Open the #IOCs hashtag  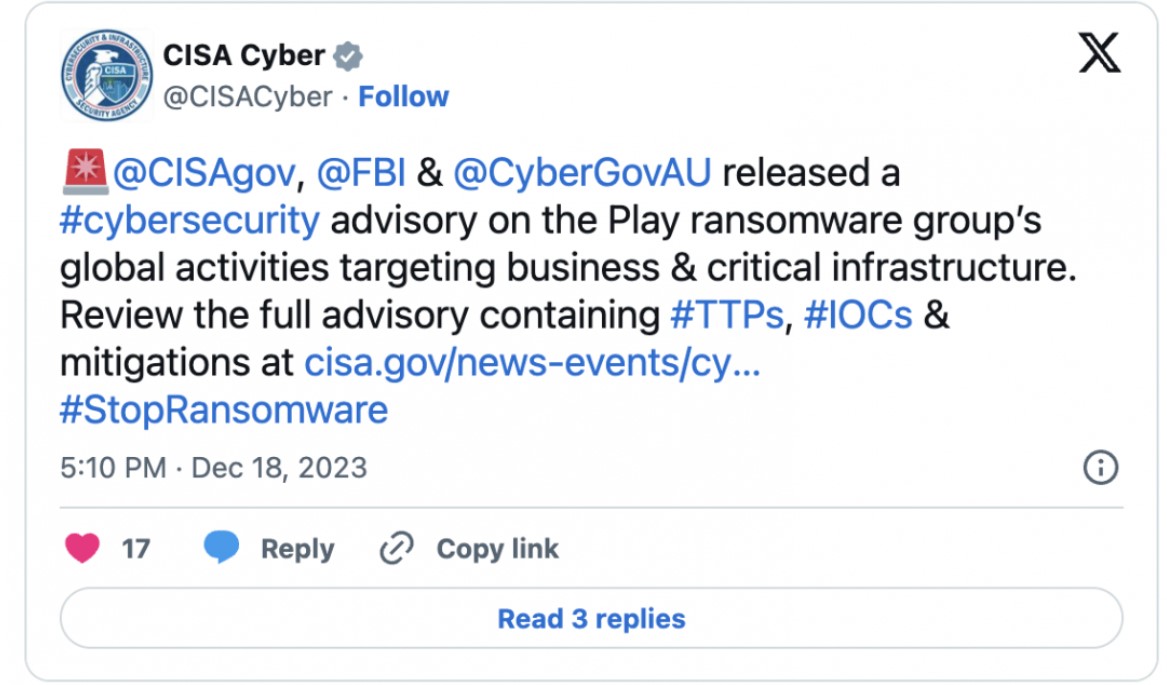point(858,315)
